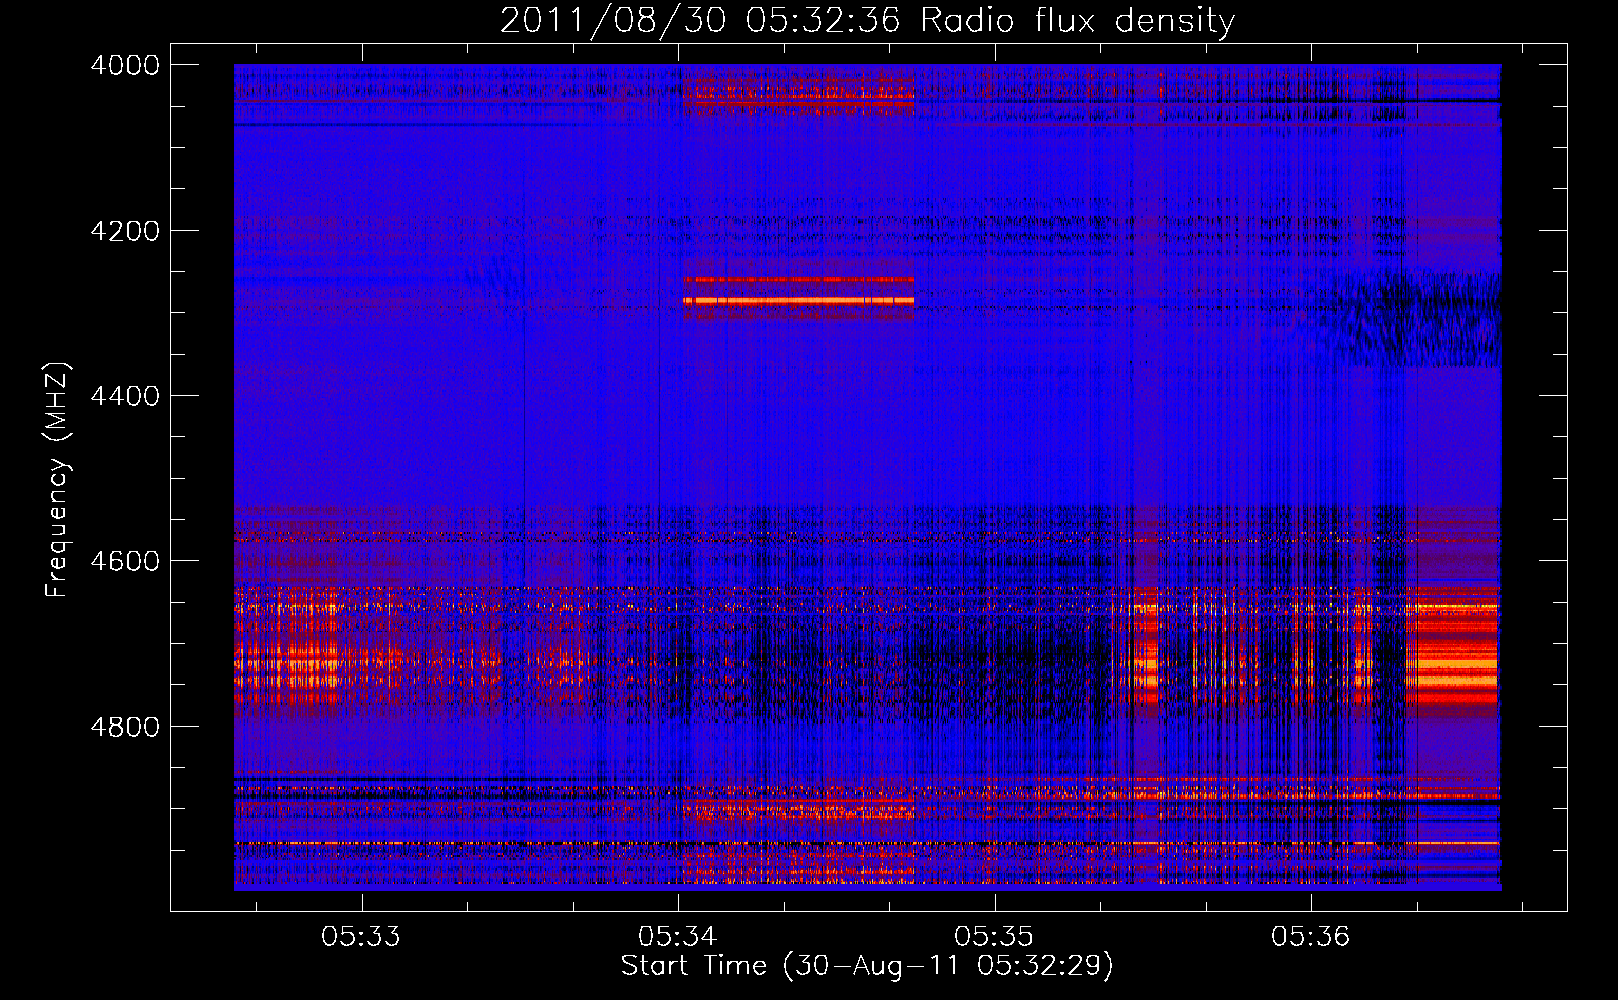The image size is (1618, 1000).
Task: Click the '4600' frequency axis label
Action: [125, 561]
